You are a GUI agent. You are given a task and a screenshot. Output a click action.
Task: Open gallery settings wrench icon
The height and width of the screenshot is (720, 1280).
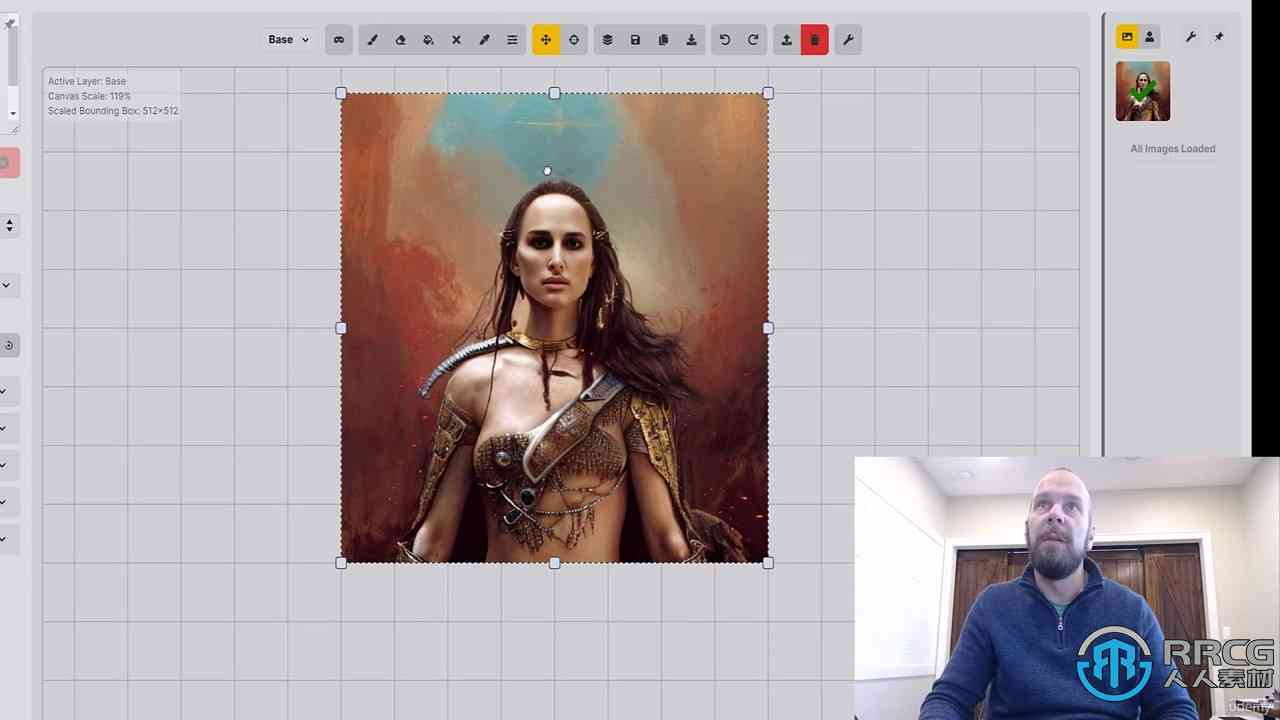click(x=1191, y=37)
